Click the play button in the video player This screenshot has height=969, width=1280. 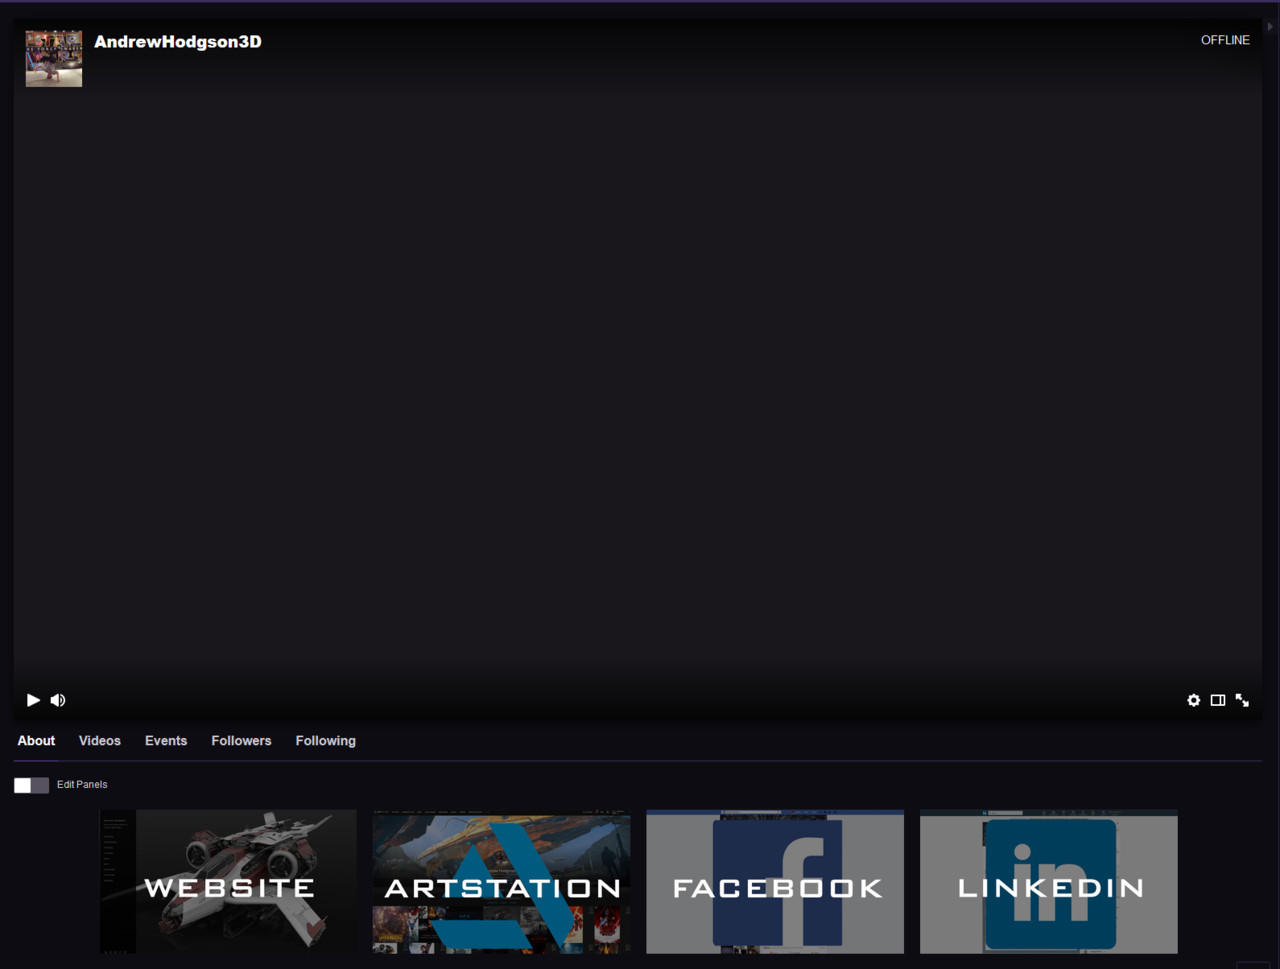[33, 700]
